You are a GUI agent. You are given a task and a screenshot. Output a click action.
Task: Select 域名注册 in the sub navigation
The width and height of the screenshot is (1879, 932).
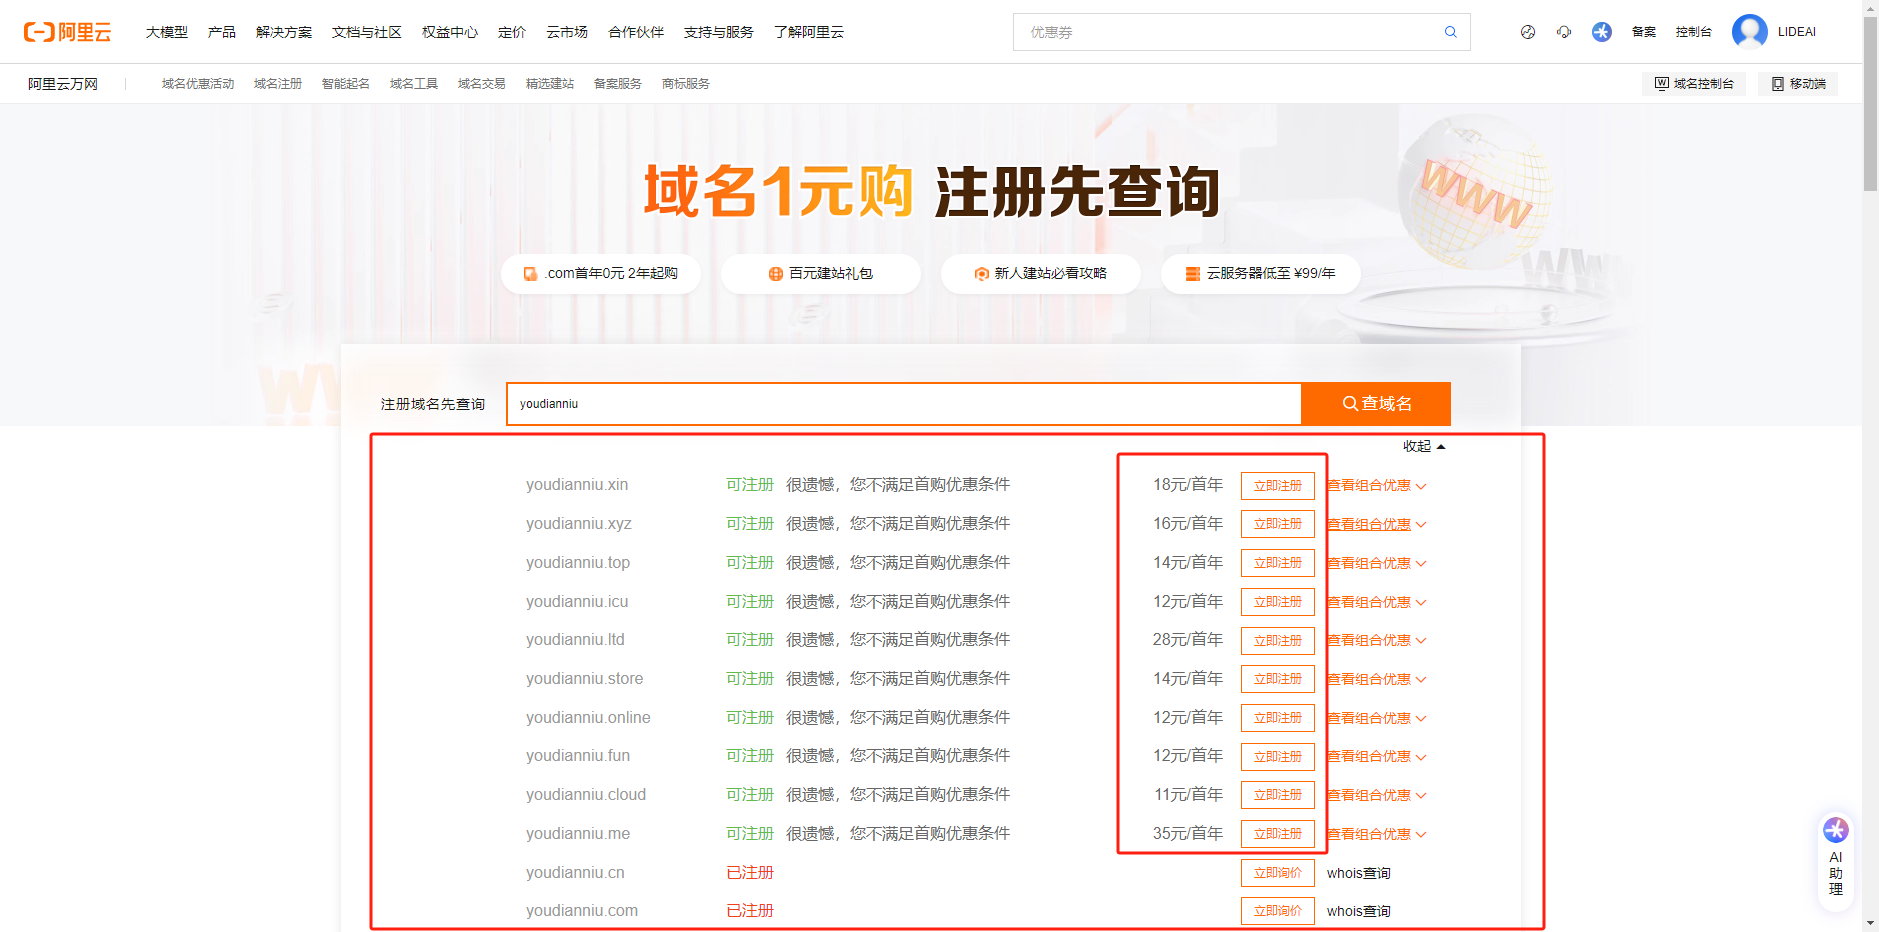[x=277, y=84]
